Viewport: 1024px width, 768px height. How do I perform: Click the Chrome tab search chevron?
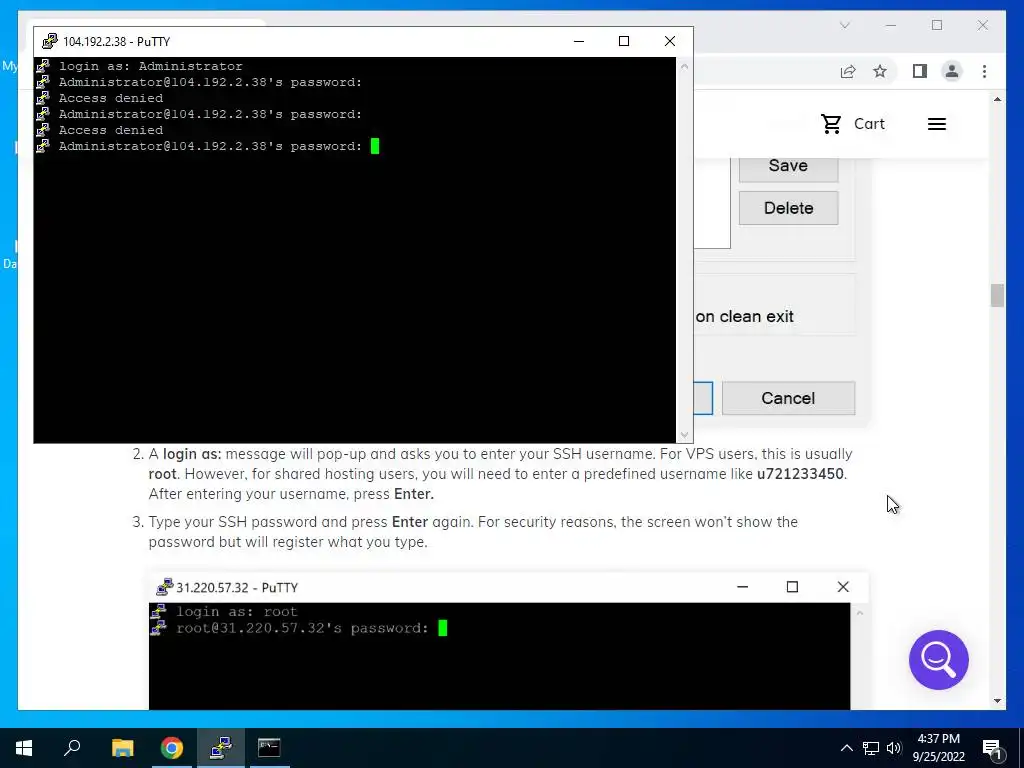tap(844, 25)
